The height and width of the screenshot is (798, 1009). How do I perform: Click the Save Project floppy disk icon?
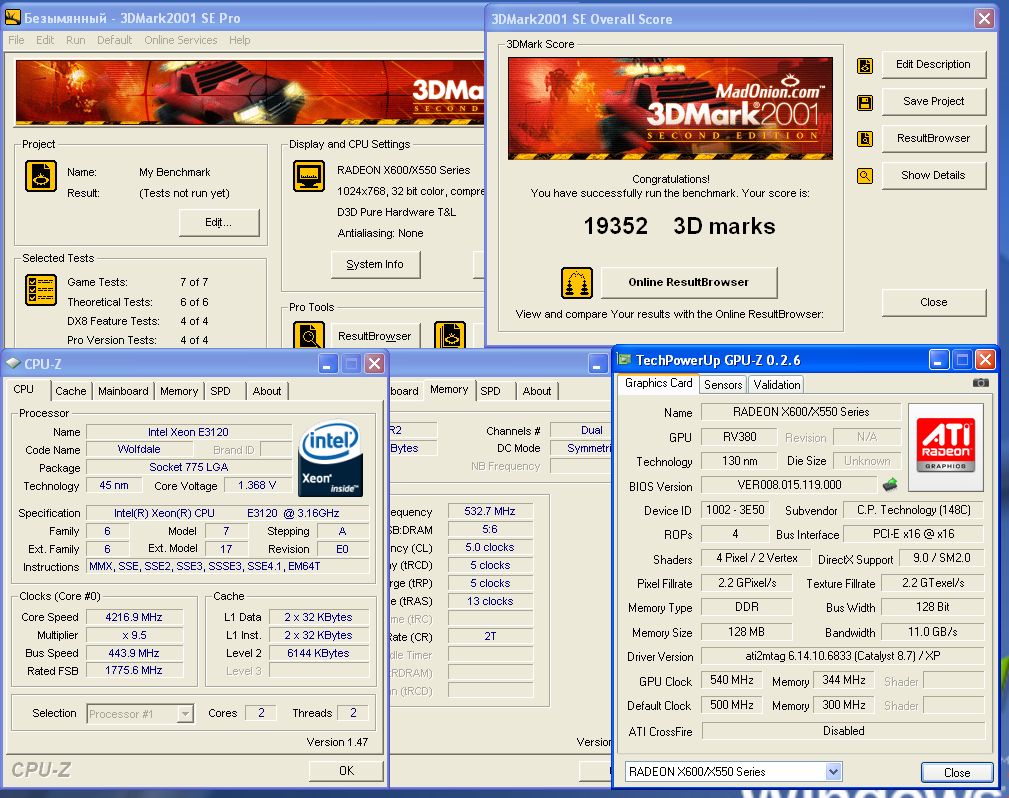(x=865, y=102)
